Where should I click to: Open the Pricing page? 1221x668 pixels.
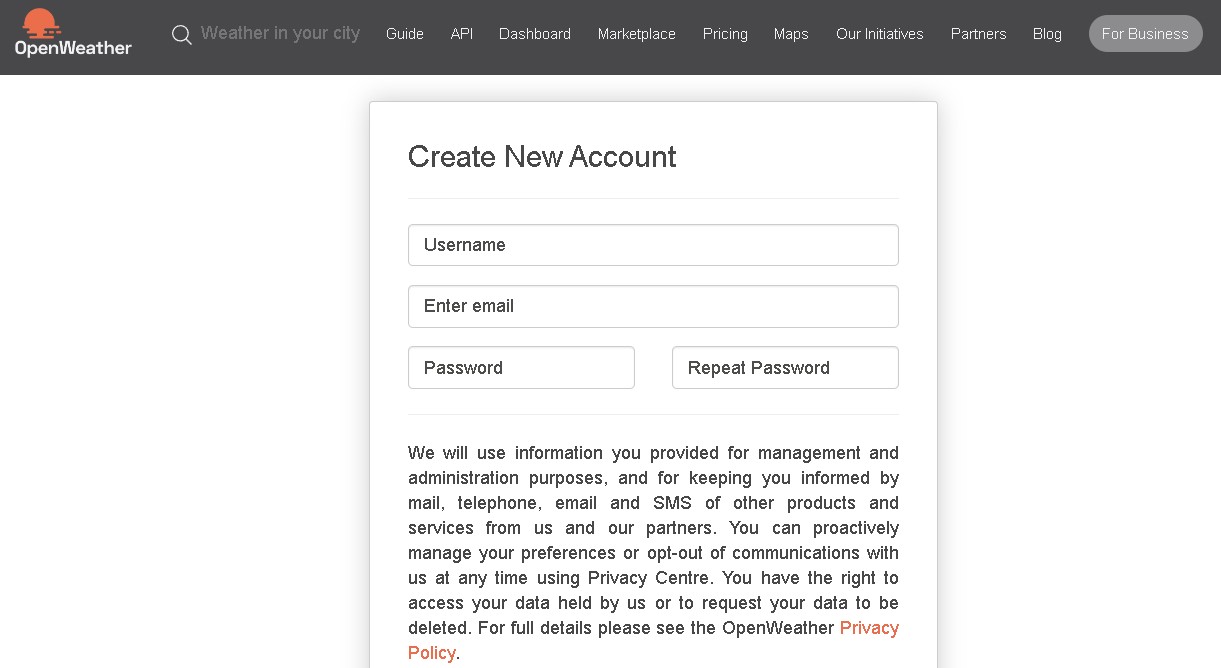coord(725,34)
